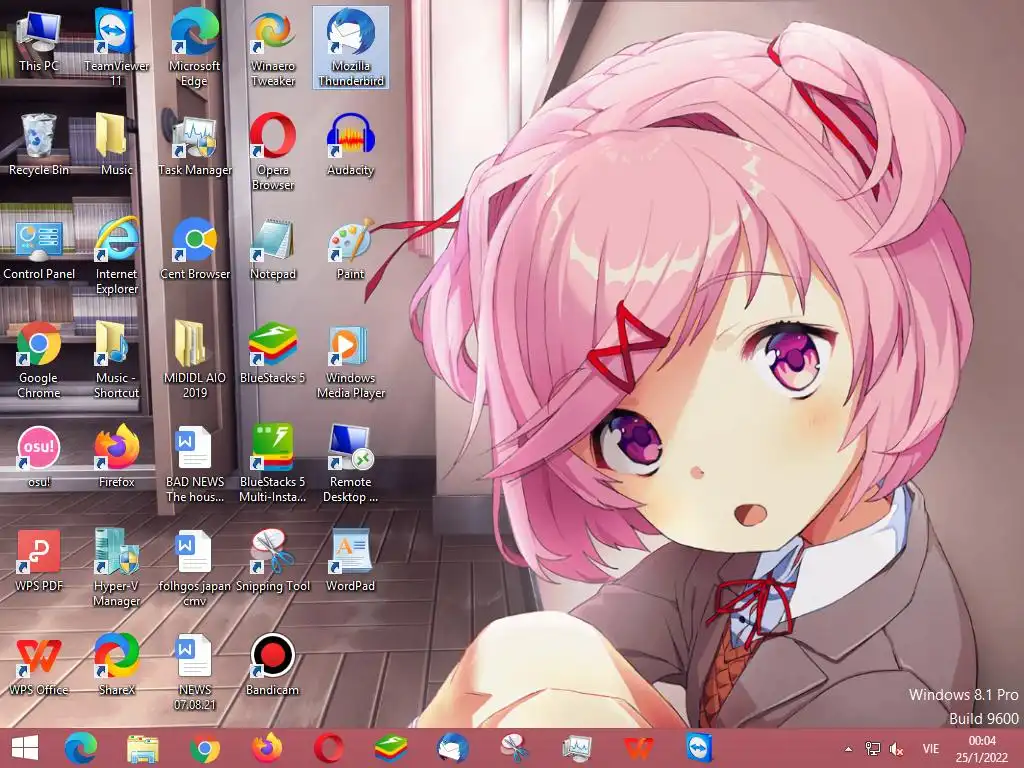Select the WPS PDF desktop shortcut
Image resolution: width=1024 pixels, height=768 pixels.
tap(39, 561)
